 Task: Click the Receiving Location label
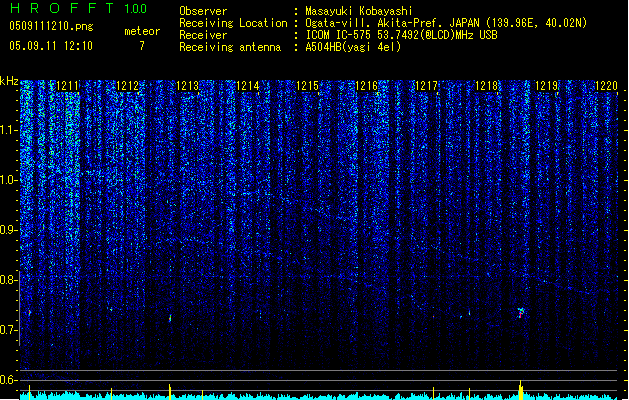[233, 23]
